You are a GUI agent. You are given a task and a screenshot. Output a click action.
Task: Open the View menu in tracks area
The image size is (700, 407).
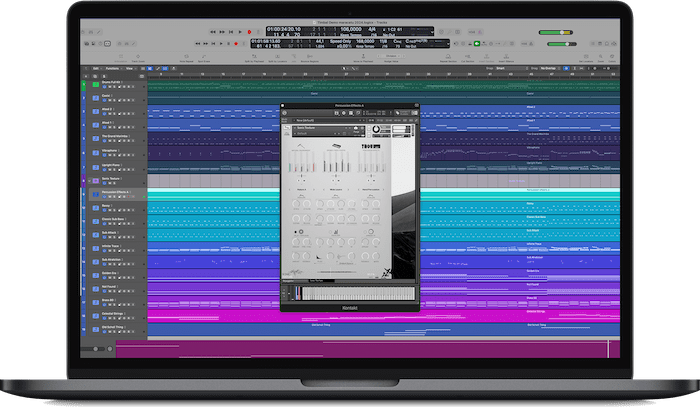point(130,69)
